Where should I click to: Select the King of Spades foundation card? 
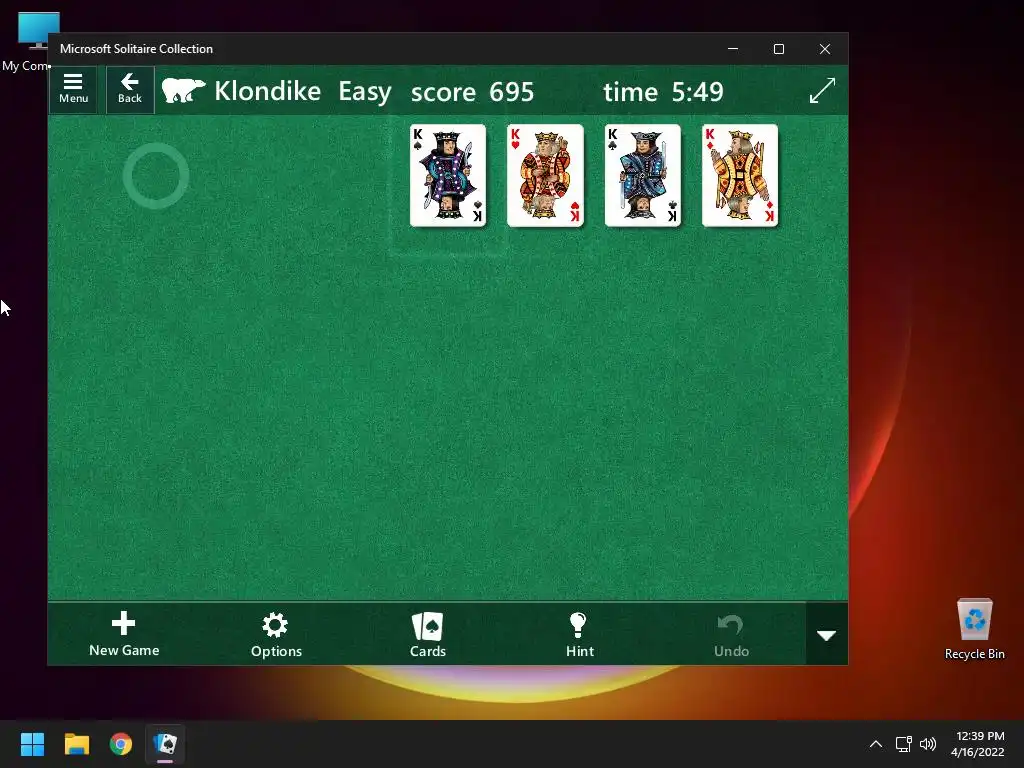click(448, 176)
